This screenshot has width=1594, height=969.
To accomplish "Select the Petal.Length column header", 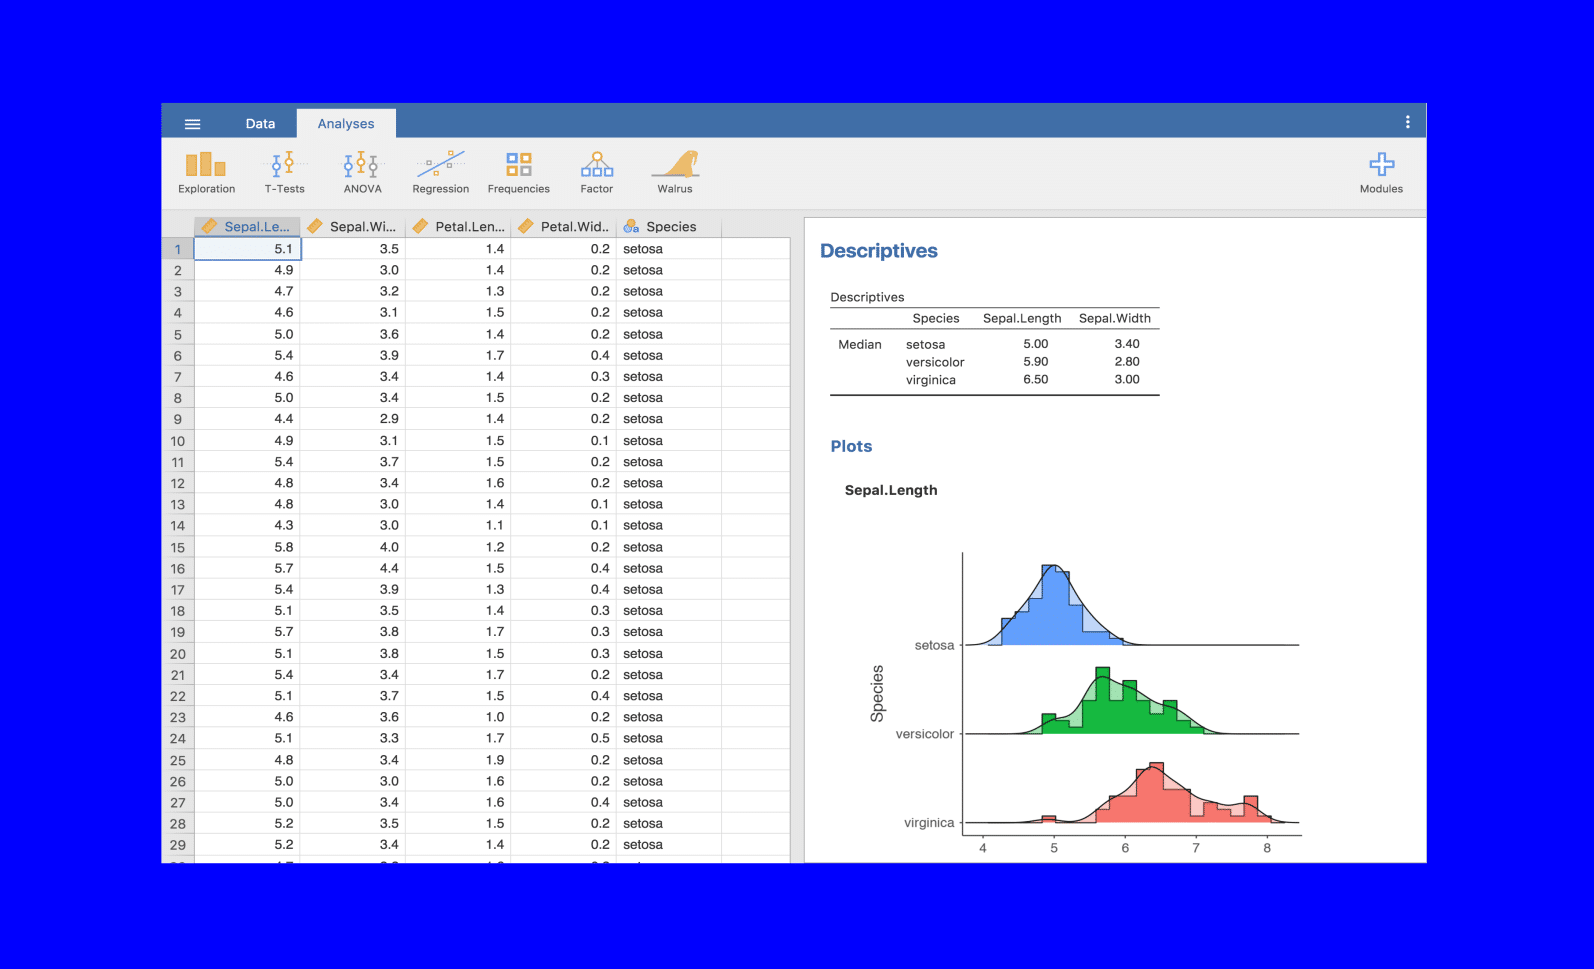I will click(458, 227).
